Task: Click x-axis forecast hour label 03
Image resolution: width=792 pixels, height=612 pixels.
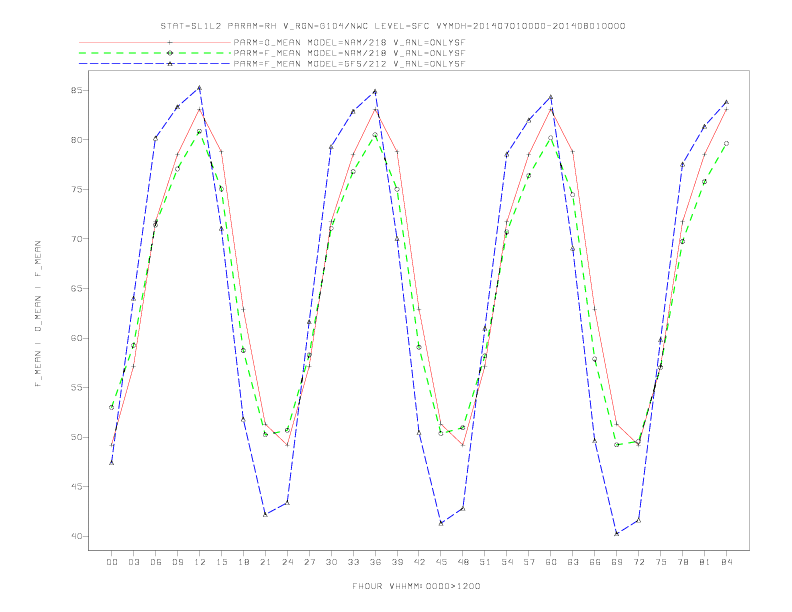Action: [133, 562]
